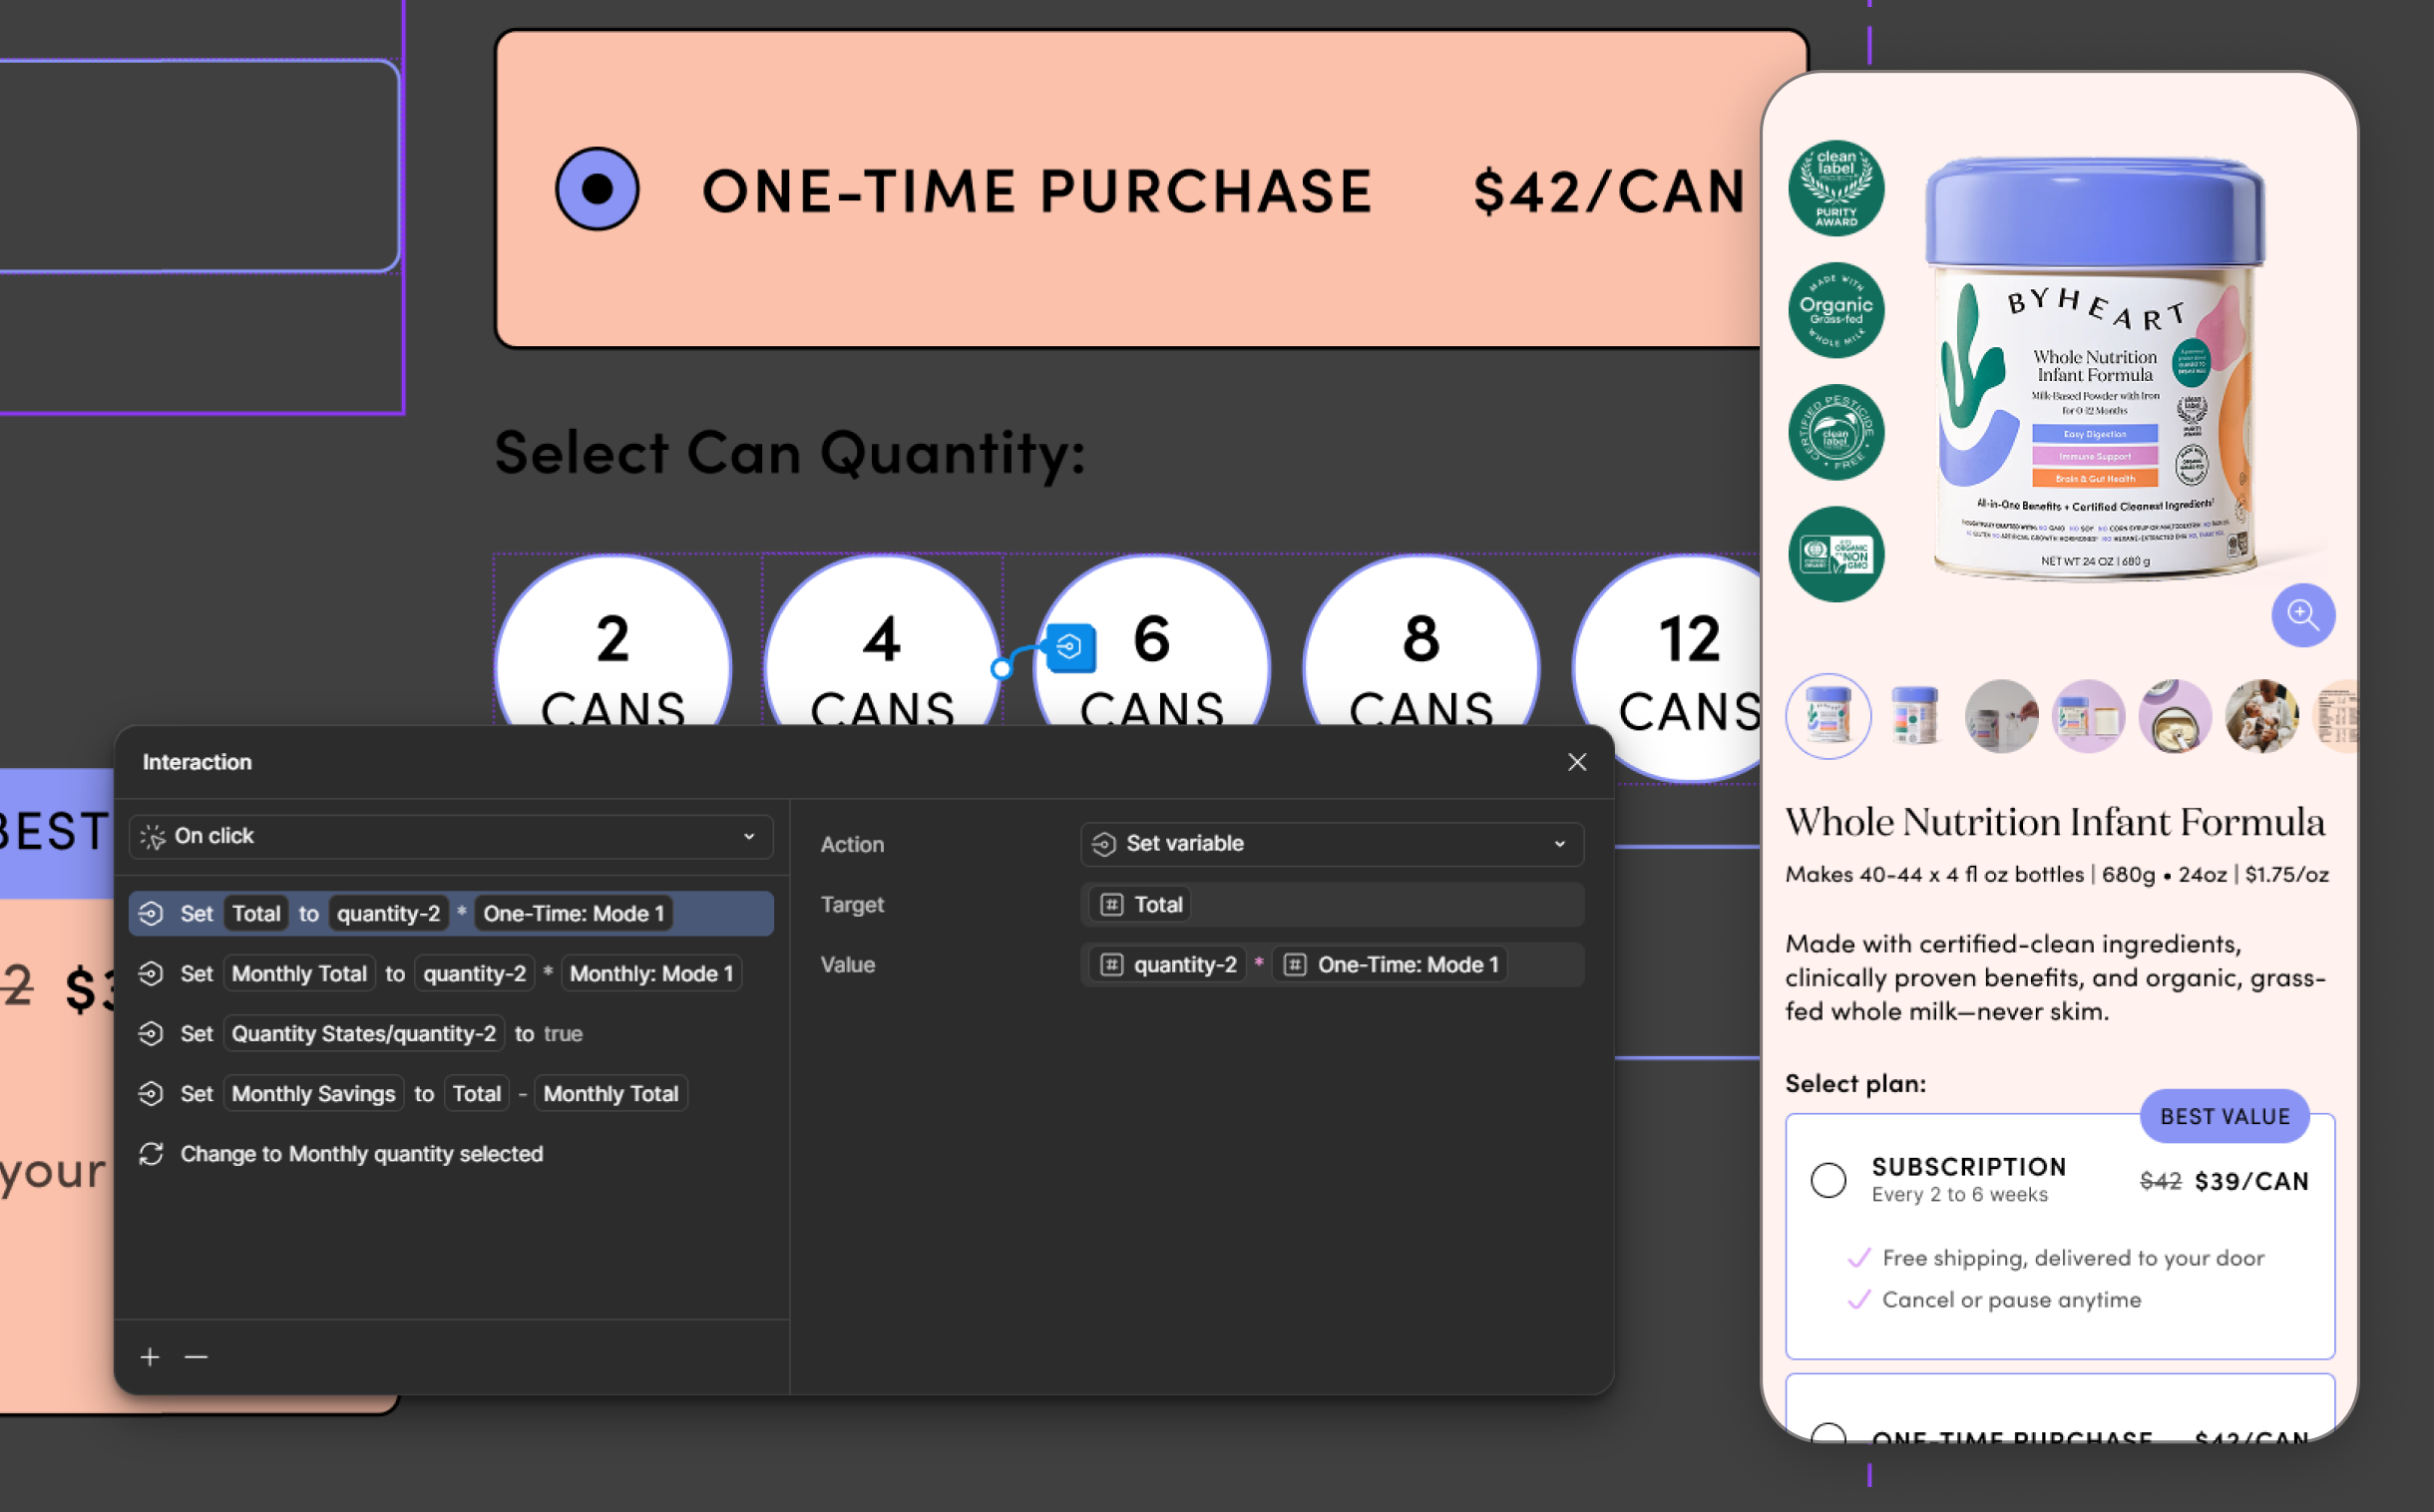Click the blue interaction node icon near 6 Cans
2434x1512 pixels.
(x=1070, y=648)
